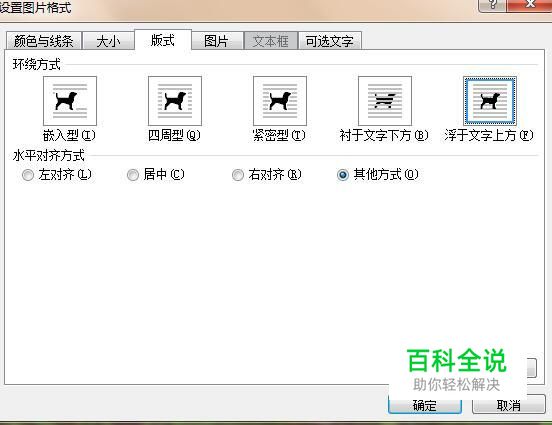Image resolution: width=552 pixels, height=425 pixels.
Task: Choose 居中 horizontal alignment
Action: (155, 175)
